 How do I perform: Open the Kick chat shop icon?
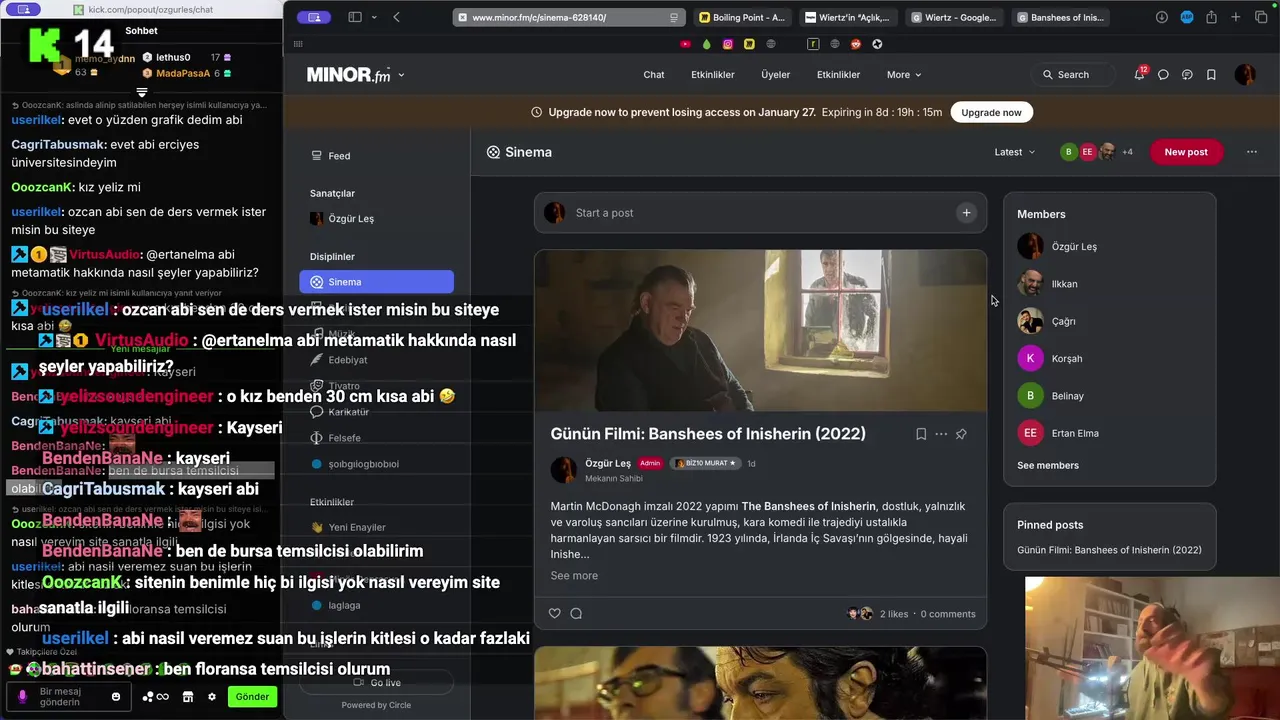(x=188, y=696)
